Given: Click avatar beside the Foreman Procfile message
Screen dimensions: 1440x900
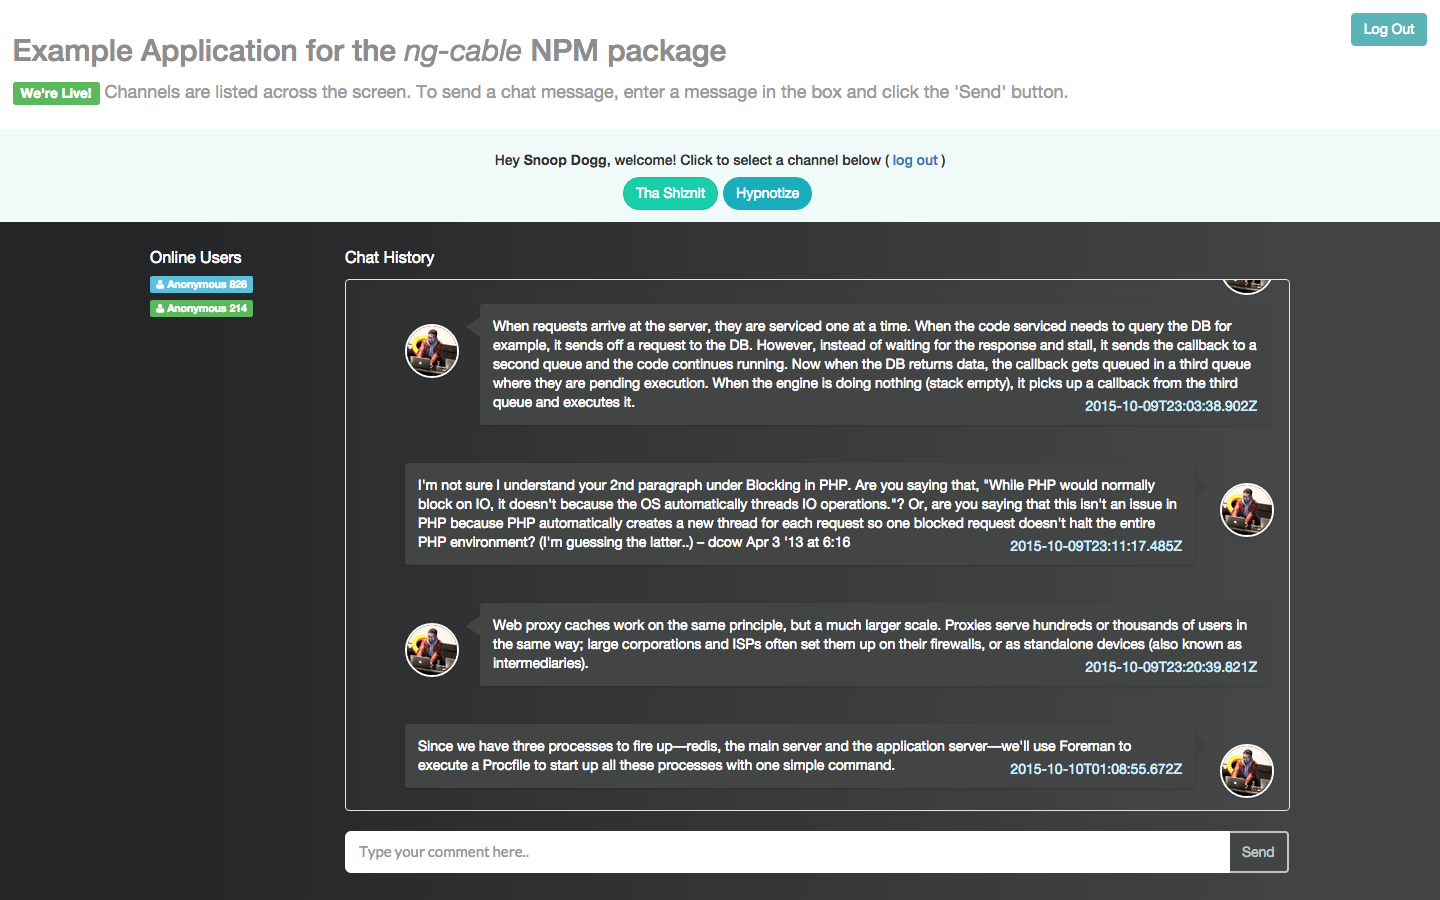Looking at the screenshot, I should pos(1247,771).
